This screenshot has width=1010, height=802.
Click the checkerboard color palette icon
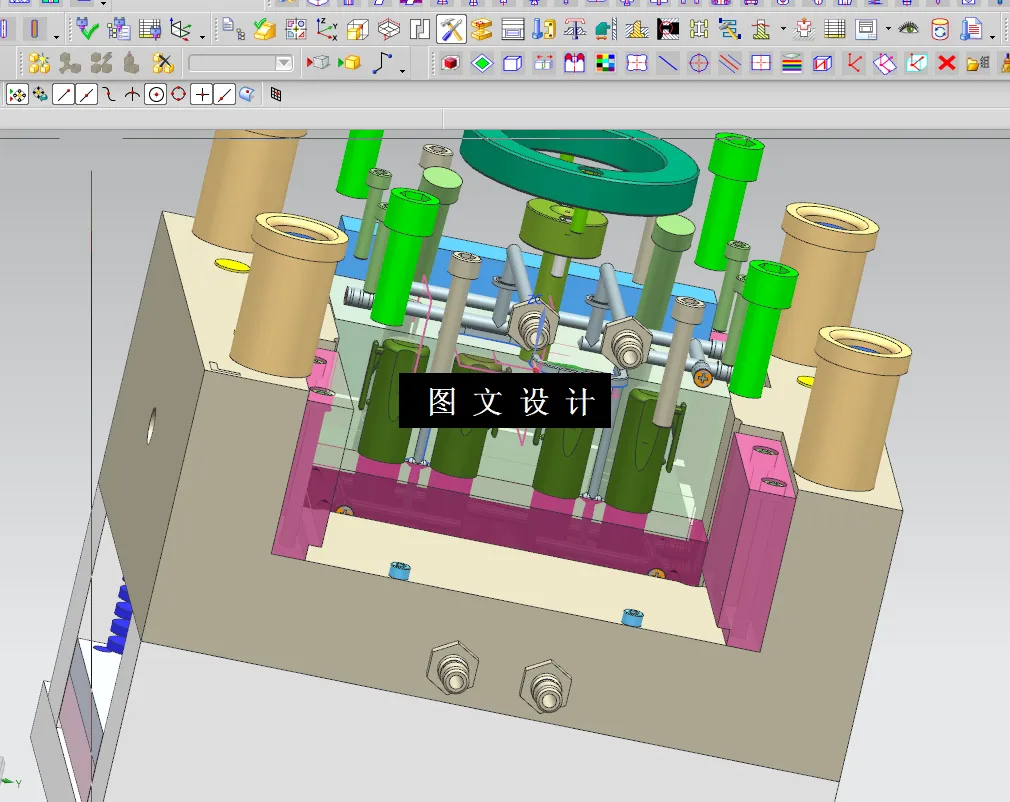pyautogui.click(x=605, y=63)
